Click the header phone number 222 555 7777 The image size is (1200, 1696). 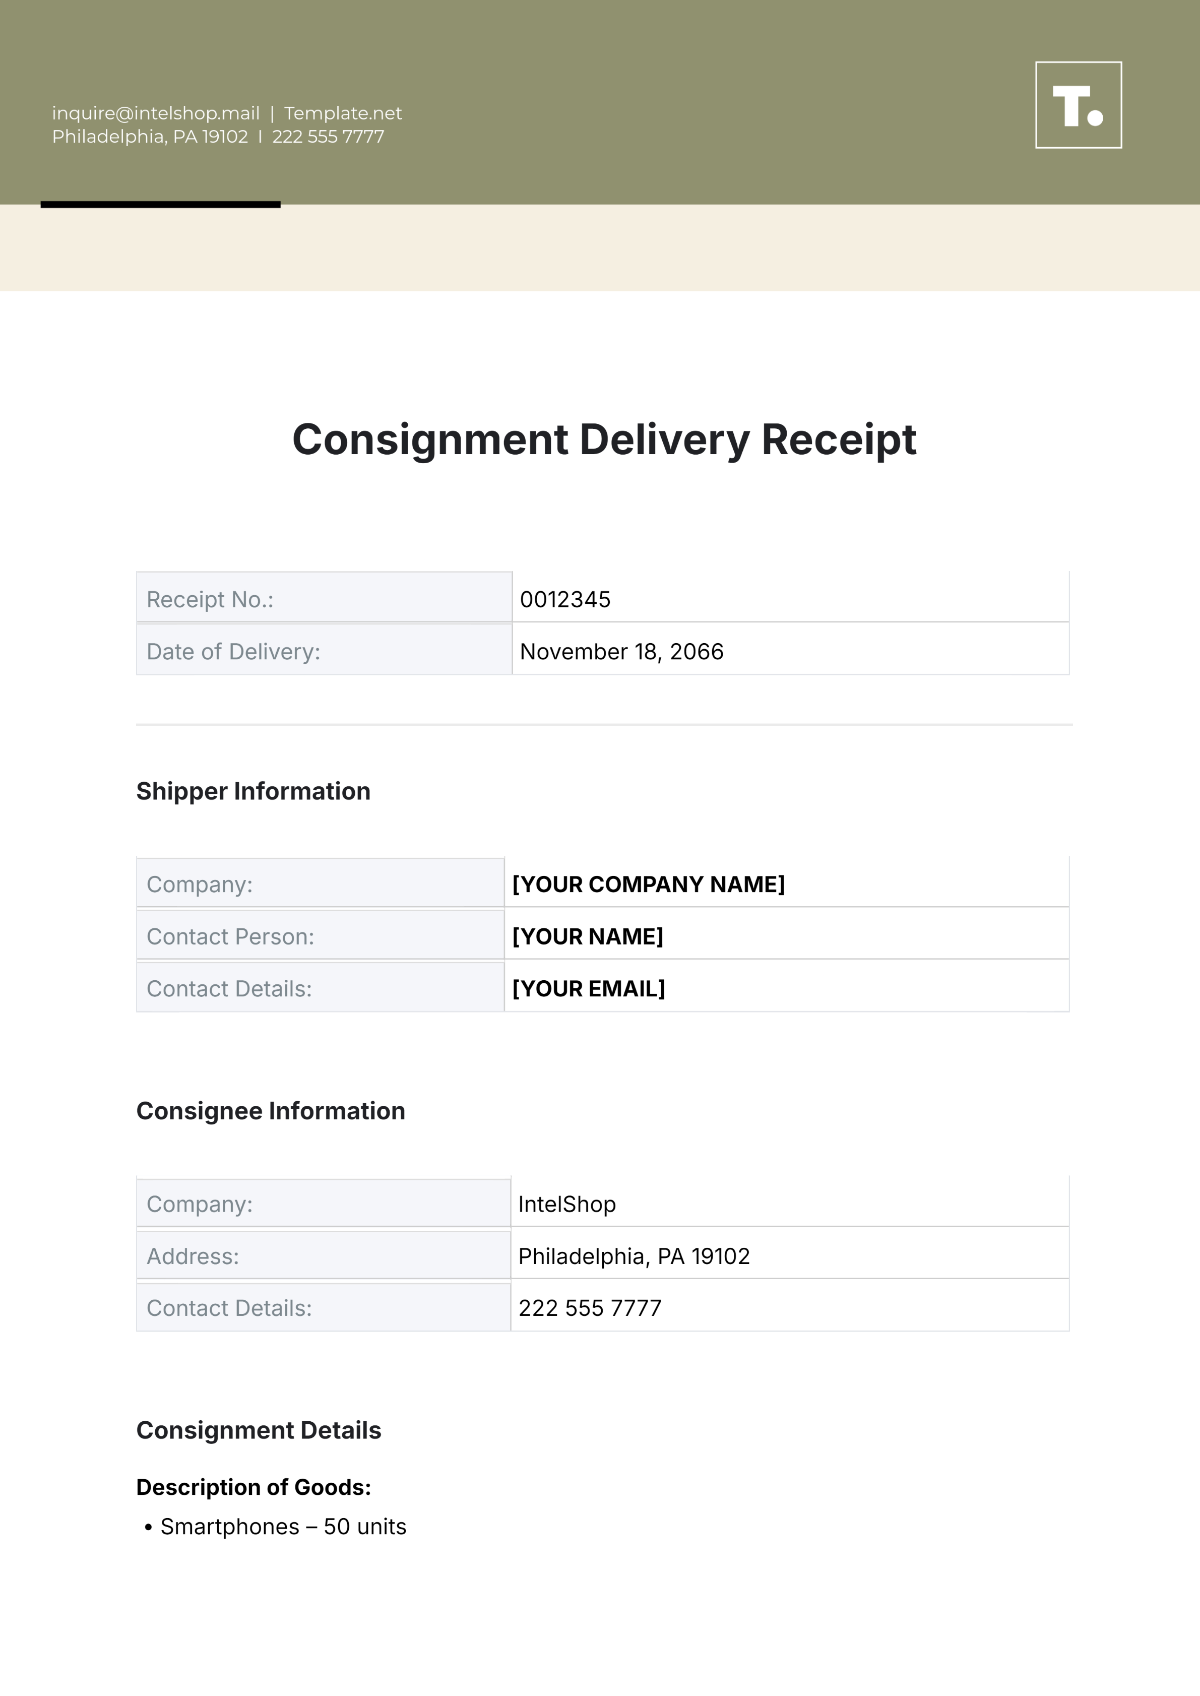[328, 137]
